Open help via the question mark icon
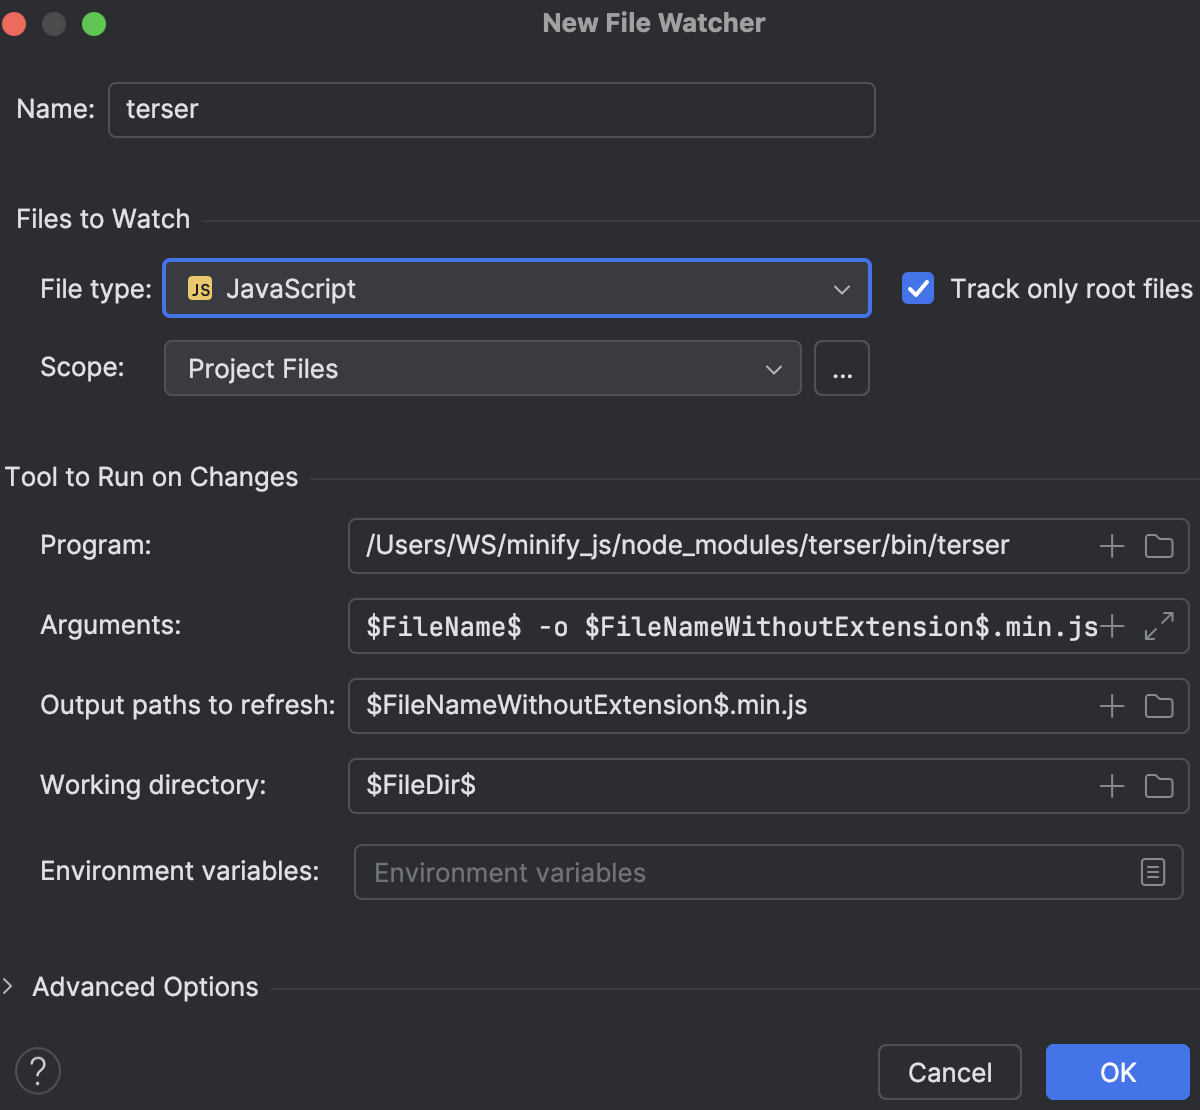 [x=37, y=1071]
